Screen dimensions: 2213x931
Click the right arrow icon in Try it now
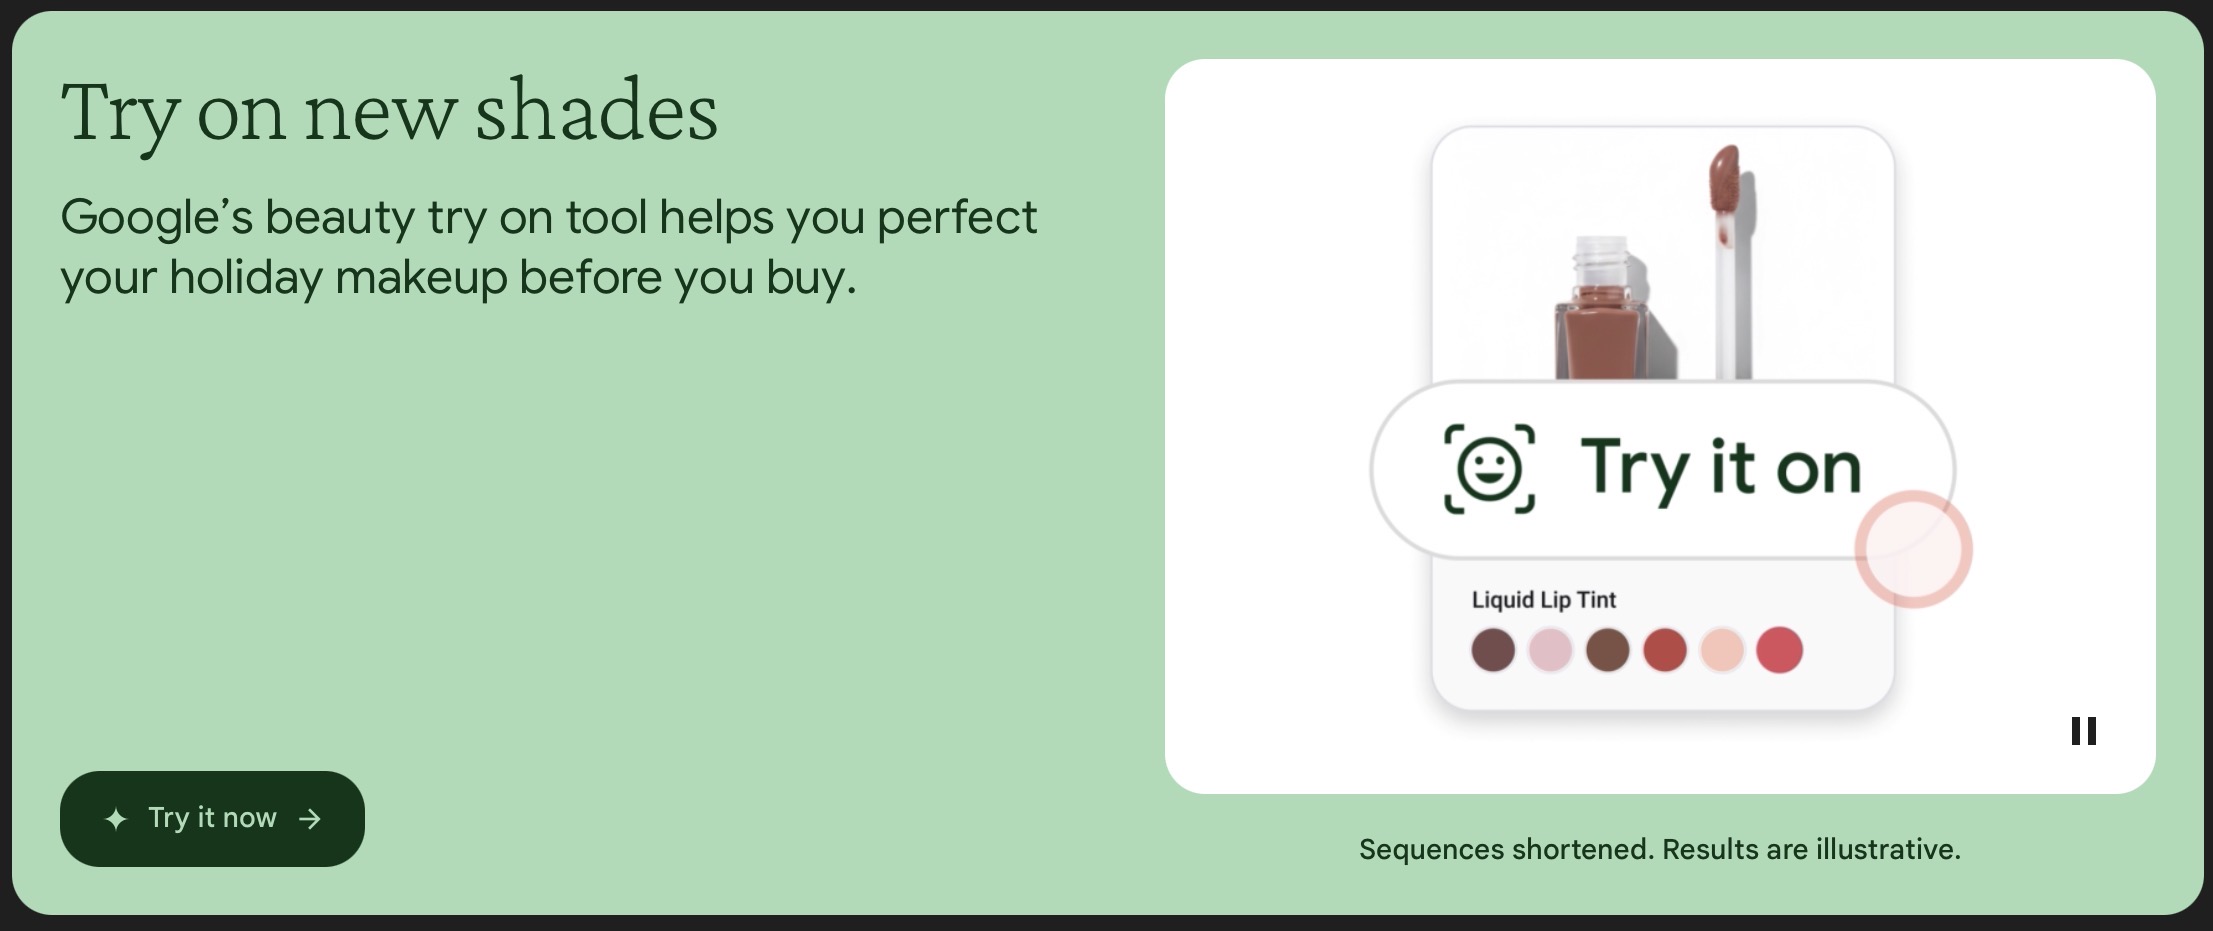click(310, 819)
